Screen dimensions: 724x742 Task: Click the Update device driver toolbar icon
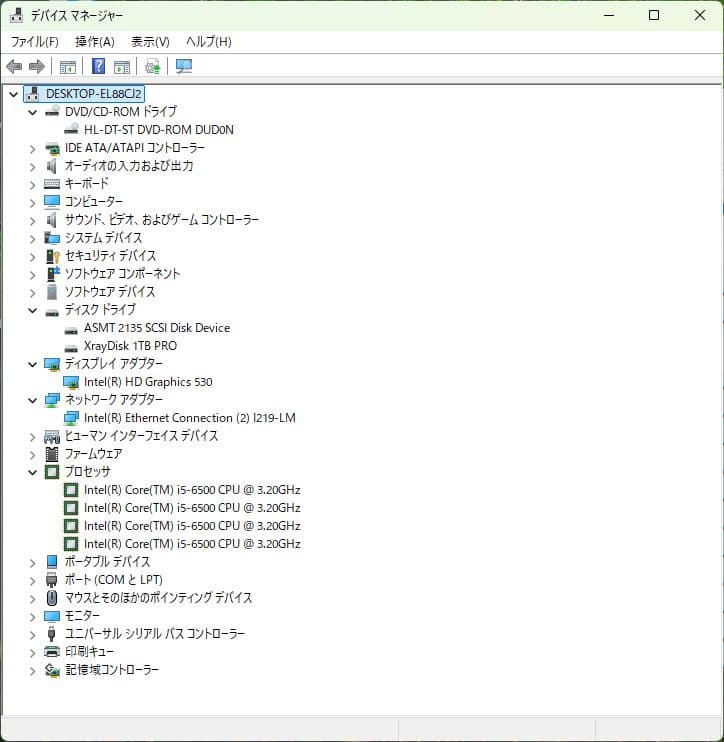[x=152, y=66]
